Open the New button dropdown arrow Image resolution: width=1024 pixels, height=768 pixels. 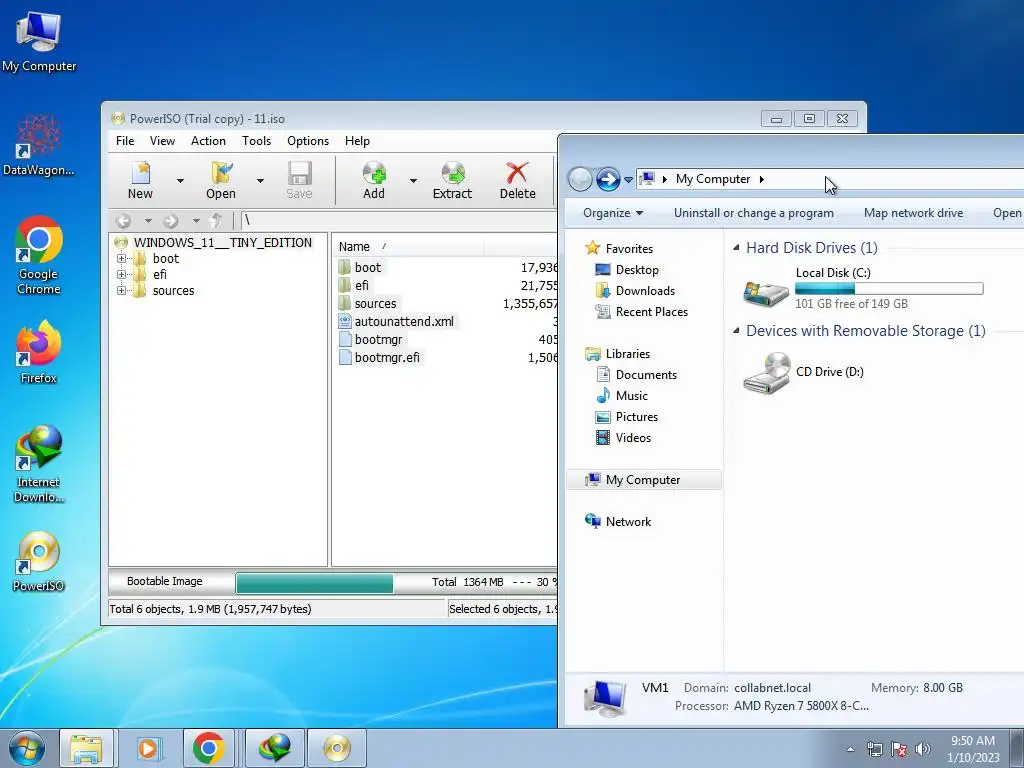pos(180,181)
